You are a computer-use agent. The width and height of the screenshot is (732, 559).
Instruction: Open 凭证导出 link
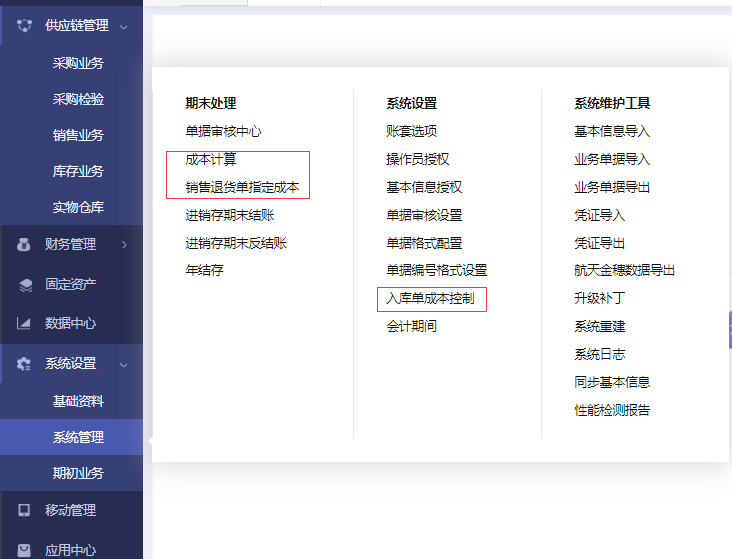pyautogui.click(x=599, y=243)
